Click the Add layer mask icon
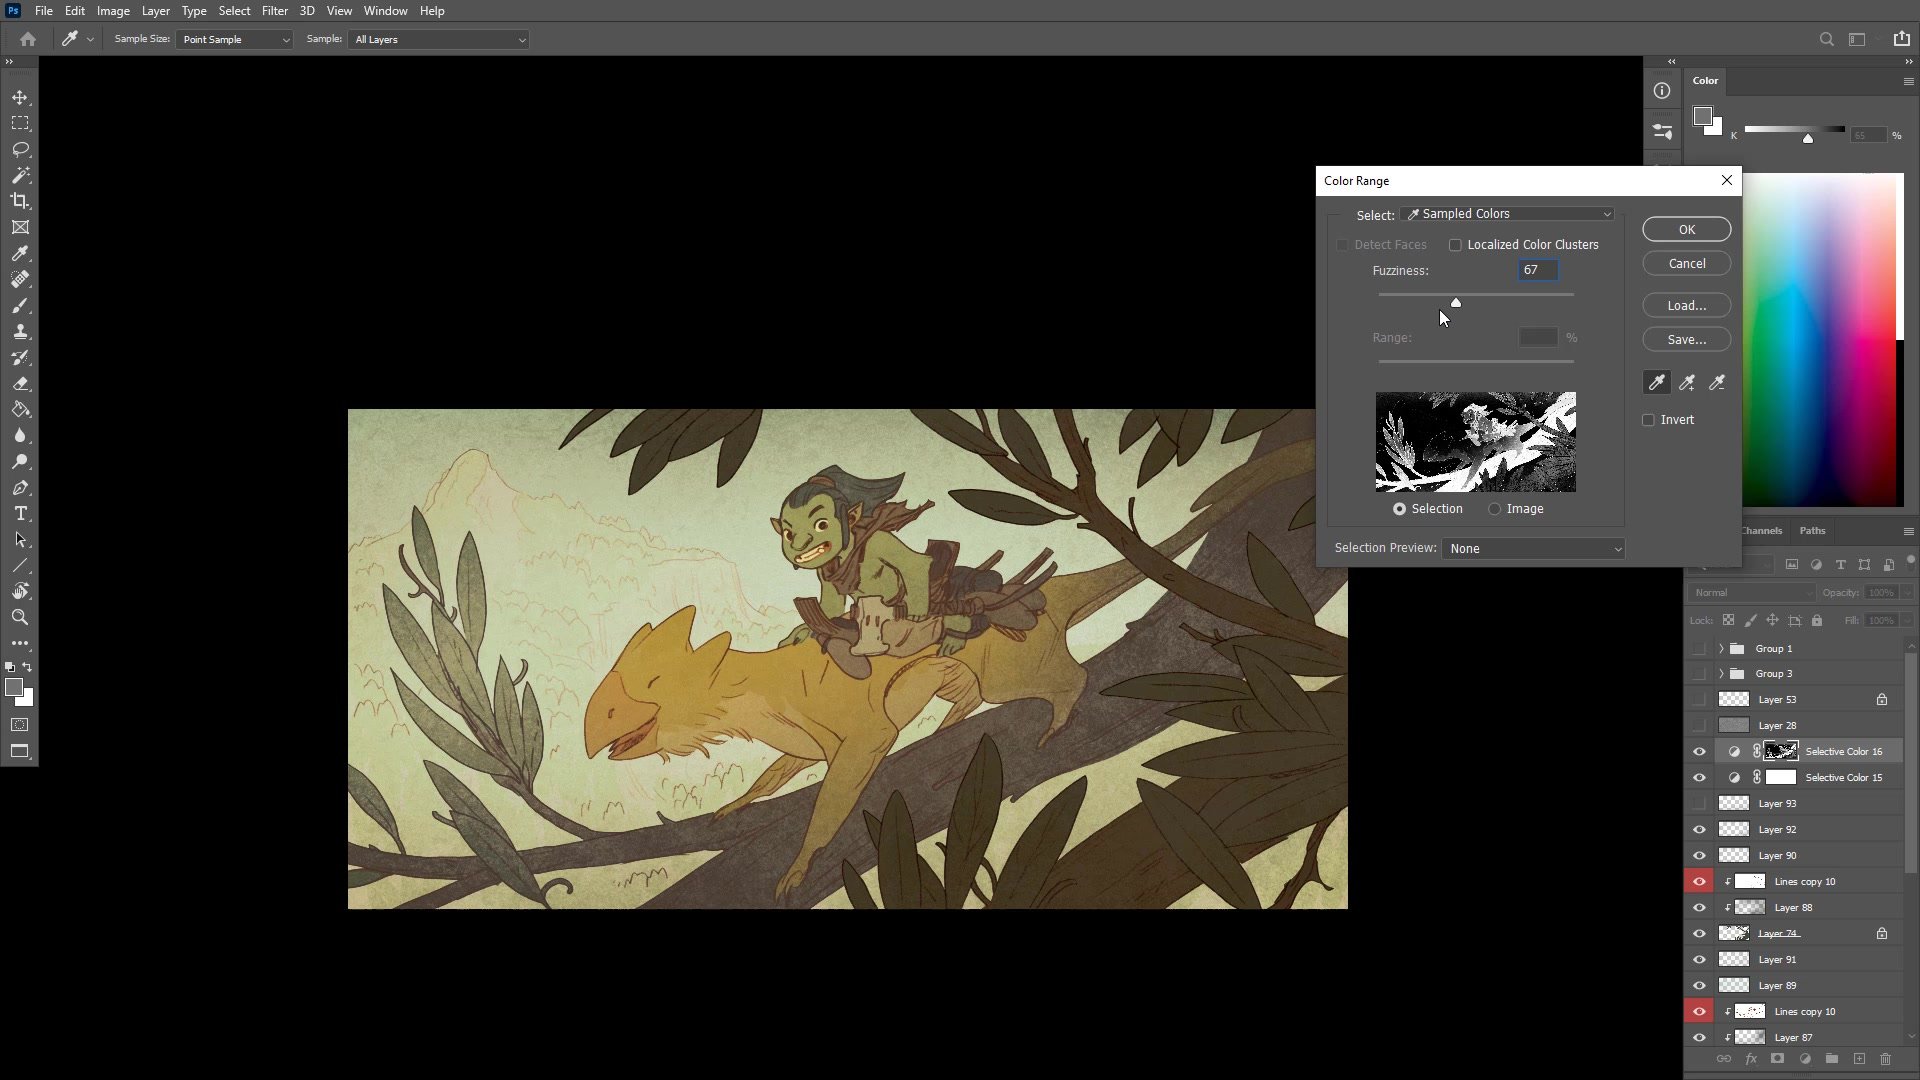The width and height of the screenshot is (1920, 1080). pyautogui.click(x=1777, y=1059)
